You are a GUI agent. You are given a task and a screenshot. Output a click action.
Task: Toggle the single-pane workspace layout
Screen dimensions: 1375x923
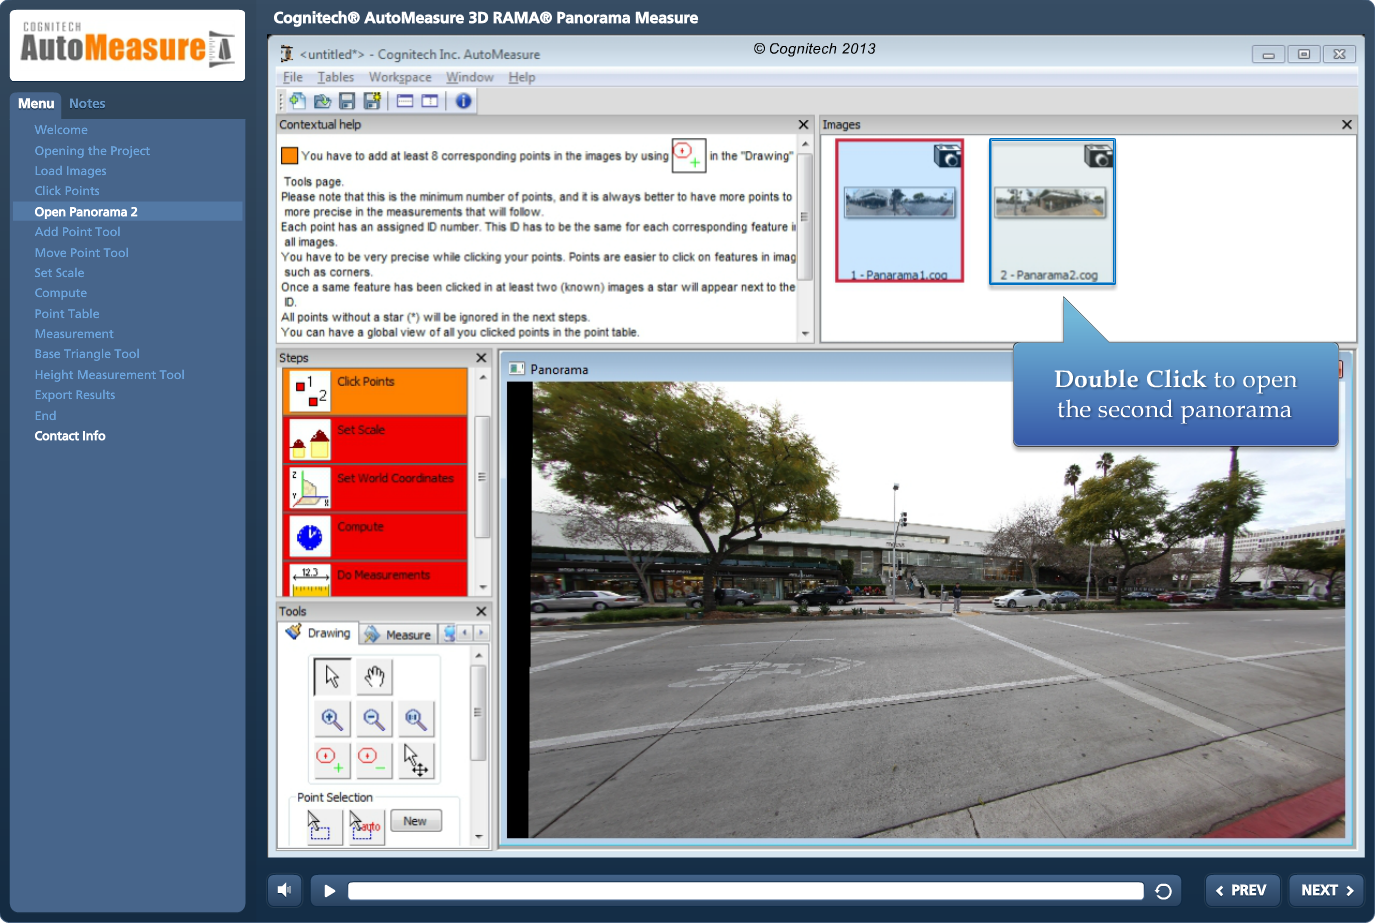pyautogui.click(x=405, y=100)
